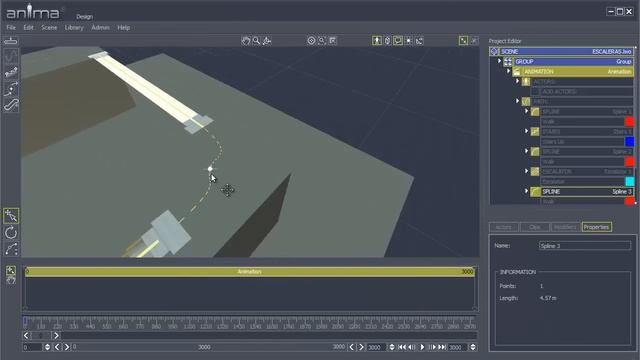The width and height of the screenshot is (640, 360).
Task: Click the Name field containing Spline 3
Action: 585,246
